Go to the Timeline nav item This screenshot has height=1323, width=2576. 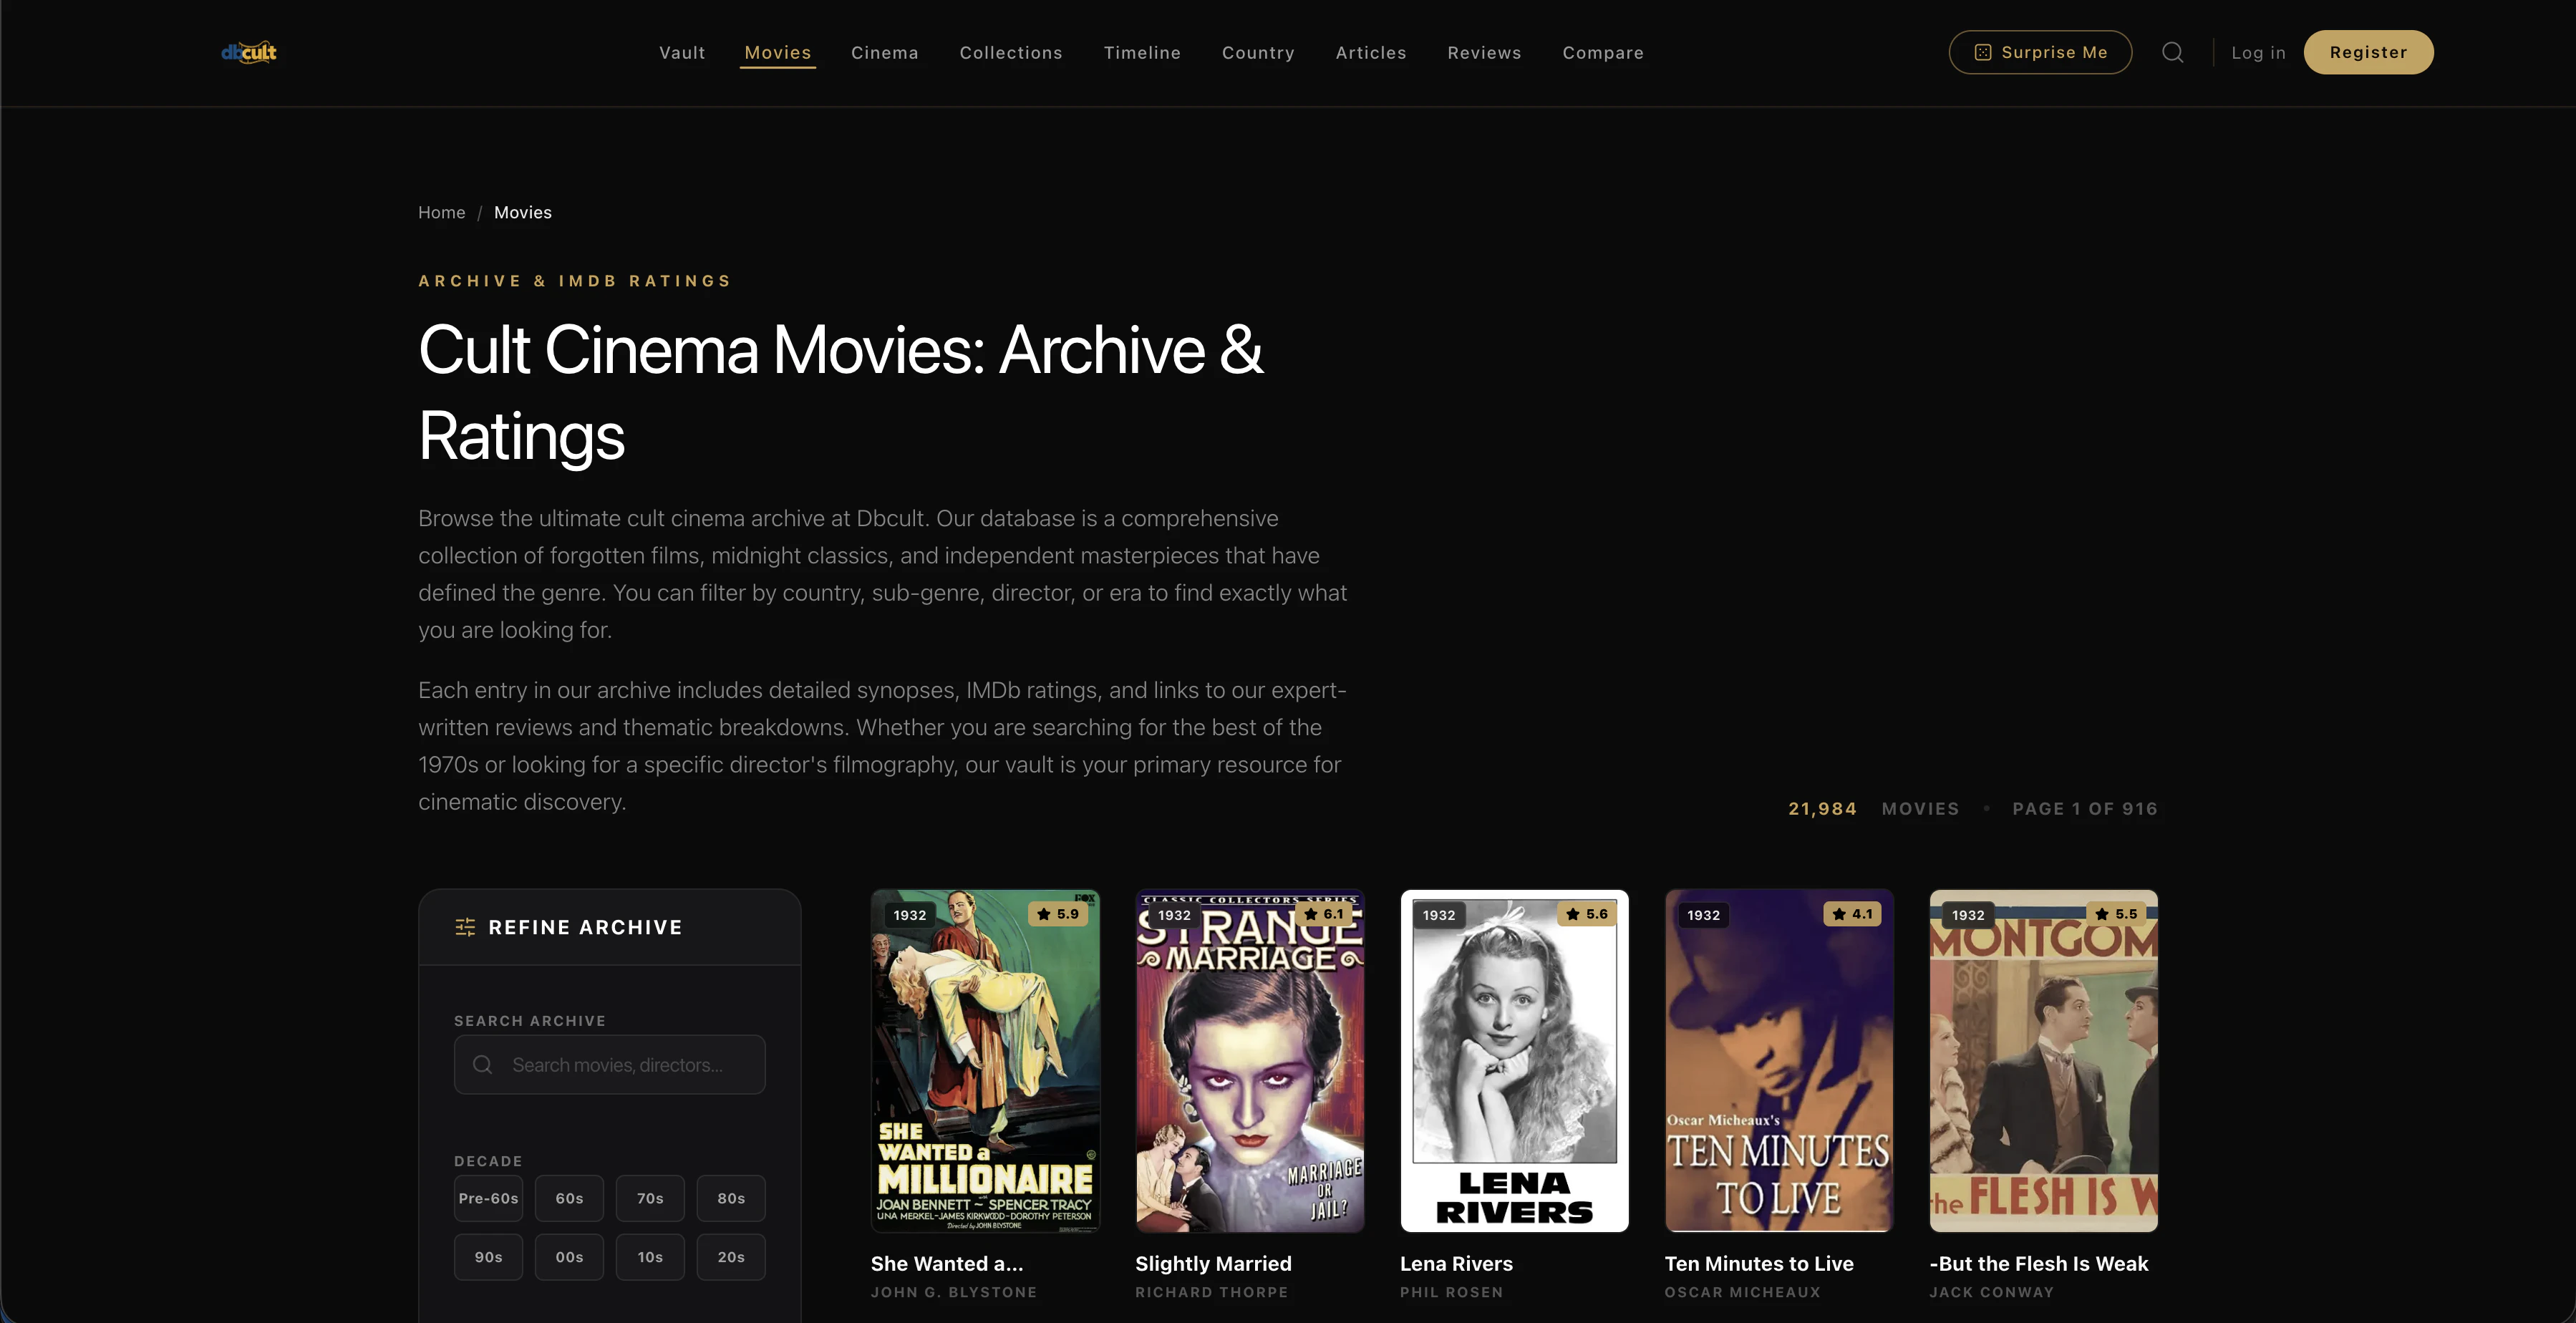point(1142,52)
